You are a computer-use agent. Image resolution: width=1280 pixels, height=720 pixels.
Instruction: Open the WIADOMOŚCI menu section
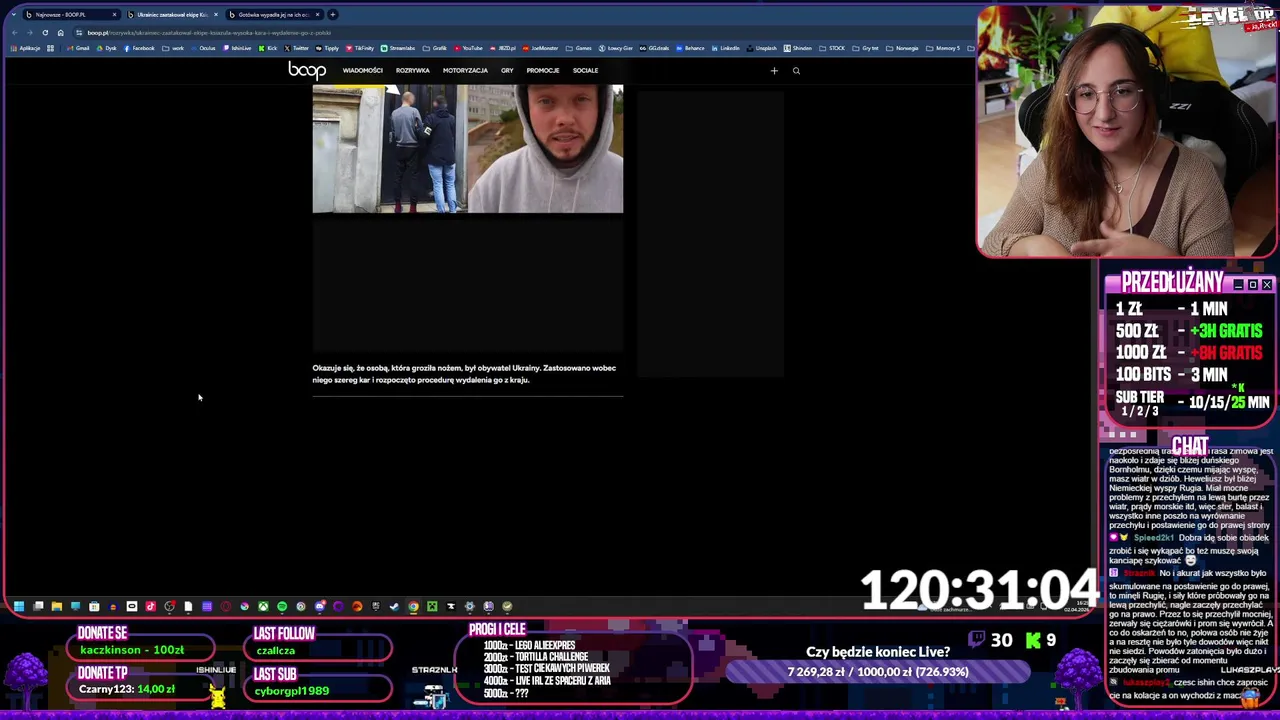point(362,70)
